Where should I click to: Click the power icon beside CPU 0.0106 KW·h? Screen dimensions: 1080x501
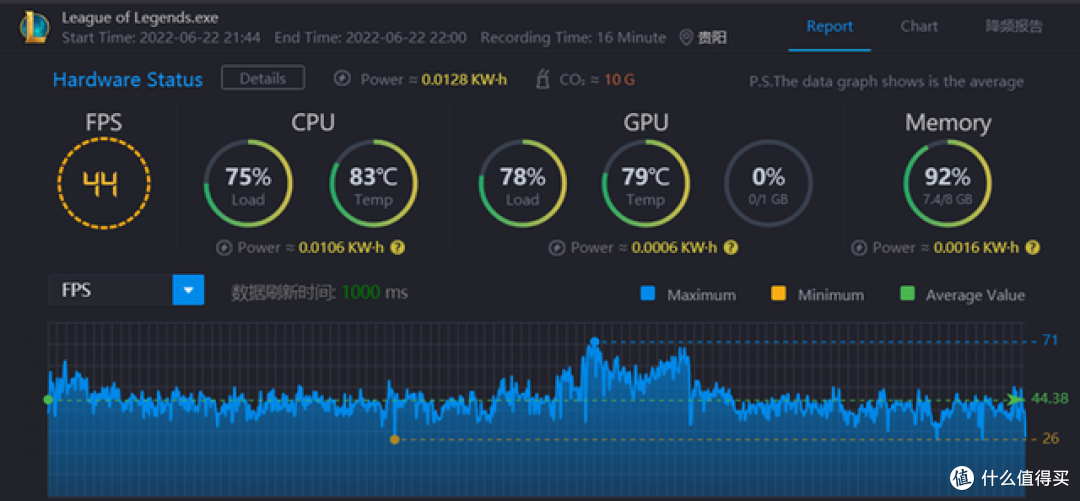tap(223, 247)
